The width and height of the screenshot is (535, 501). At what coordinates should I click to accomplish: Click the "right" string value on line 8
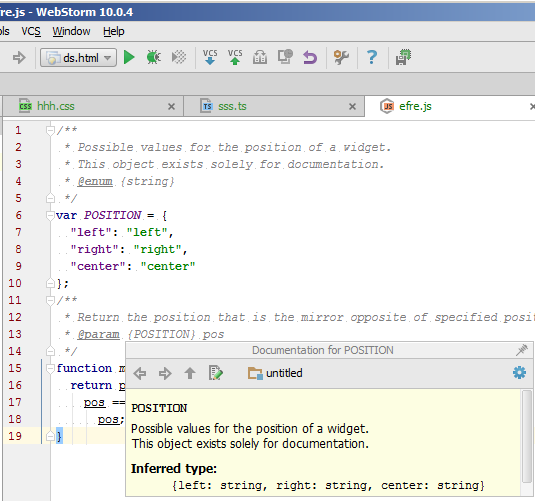pyautogui.click(x=157, y=249)
